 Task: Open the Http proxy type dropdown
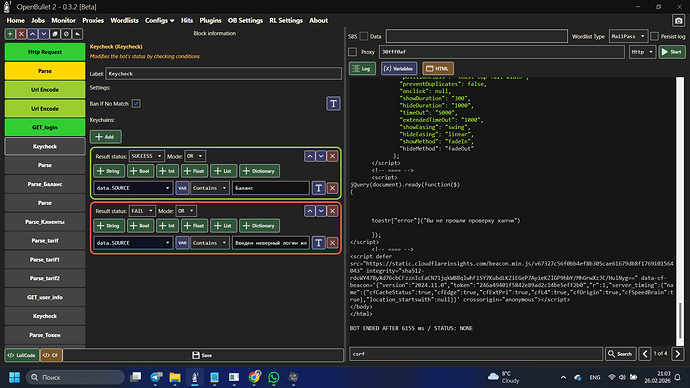coord(642,52)
